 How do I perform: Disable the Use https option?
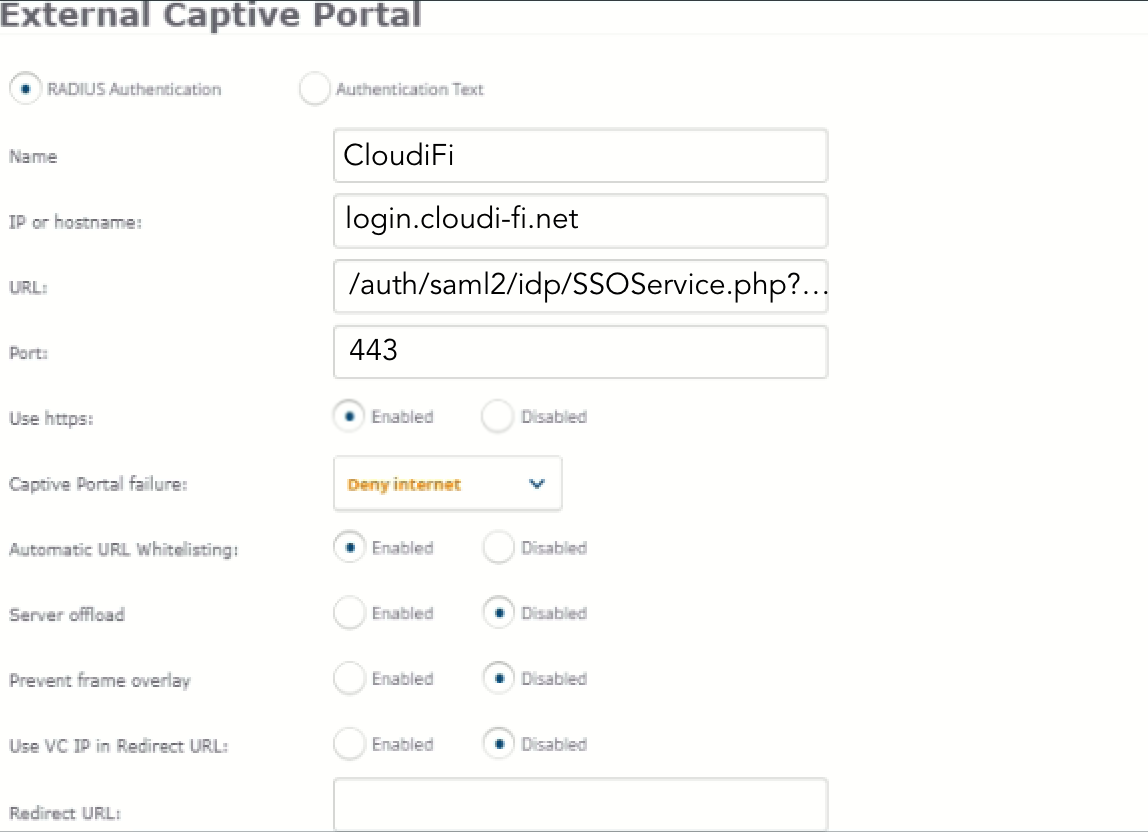(497, 416)
